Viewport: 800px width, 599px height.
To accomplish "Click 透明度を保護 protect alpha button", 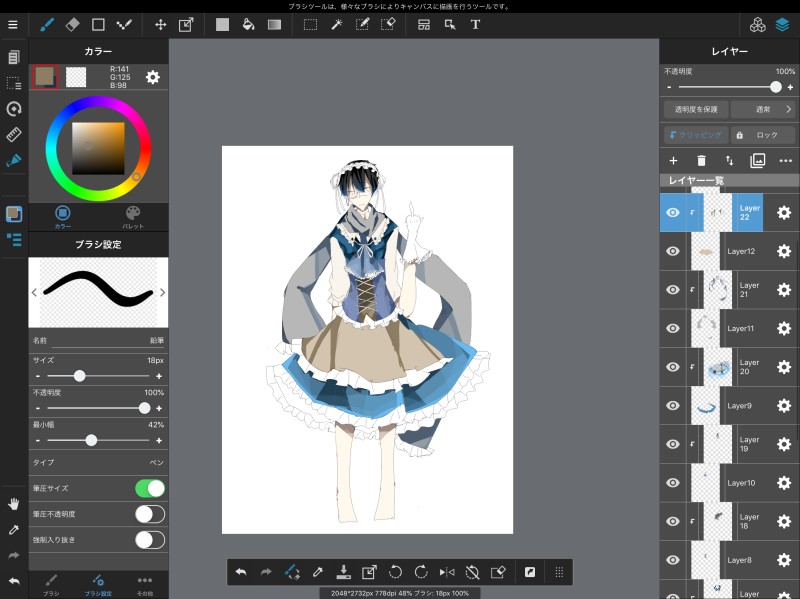I will (696, 109).
